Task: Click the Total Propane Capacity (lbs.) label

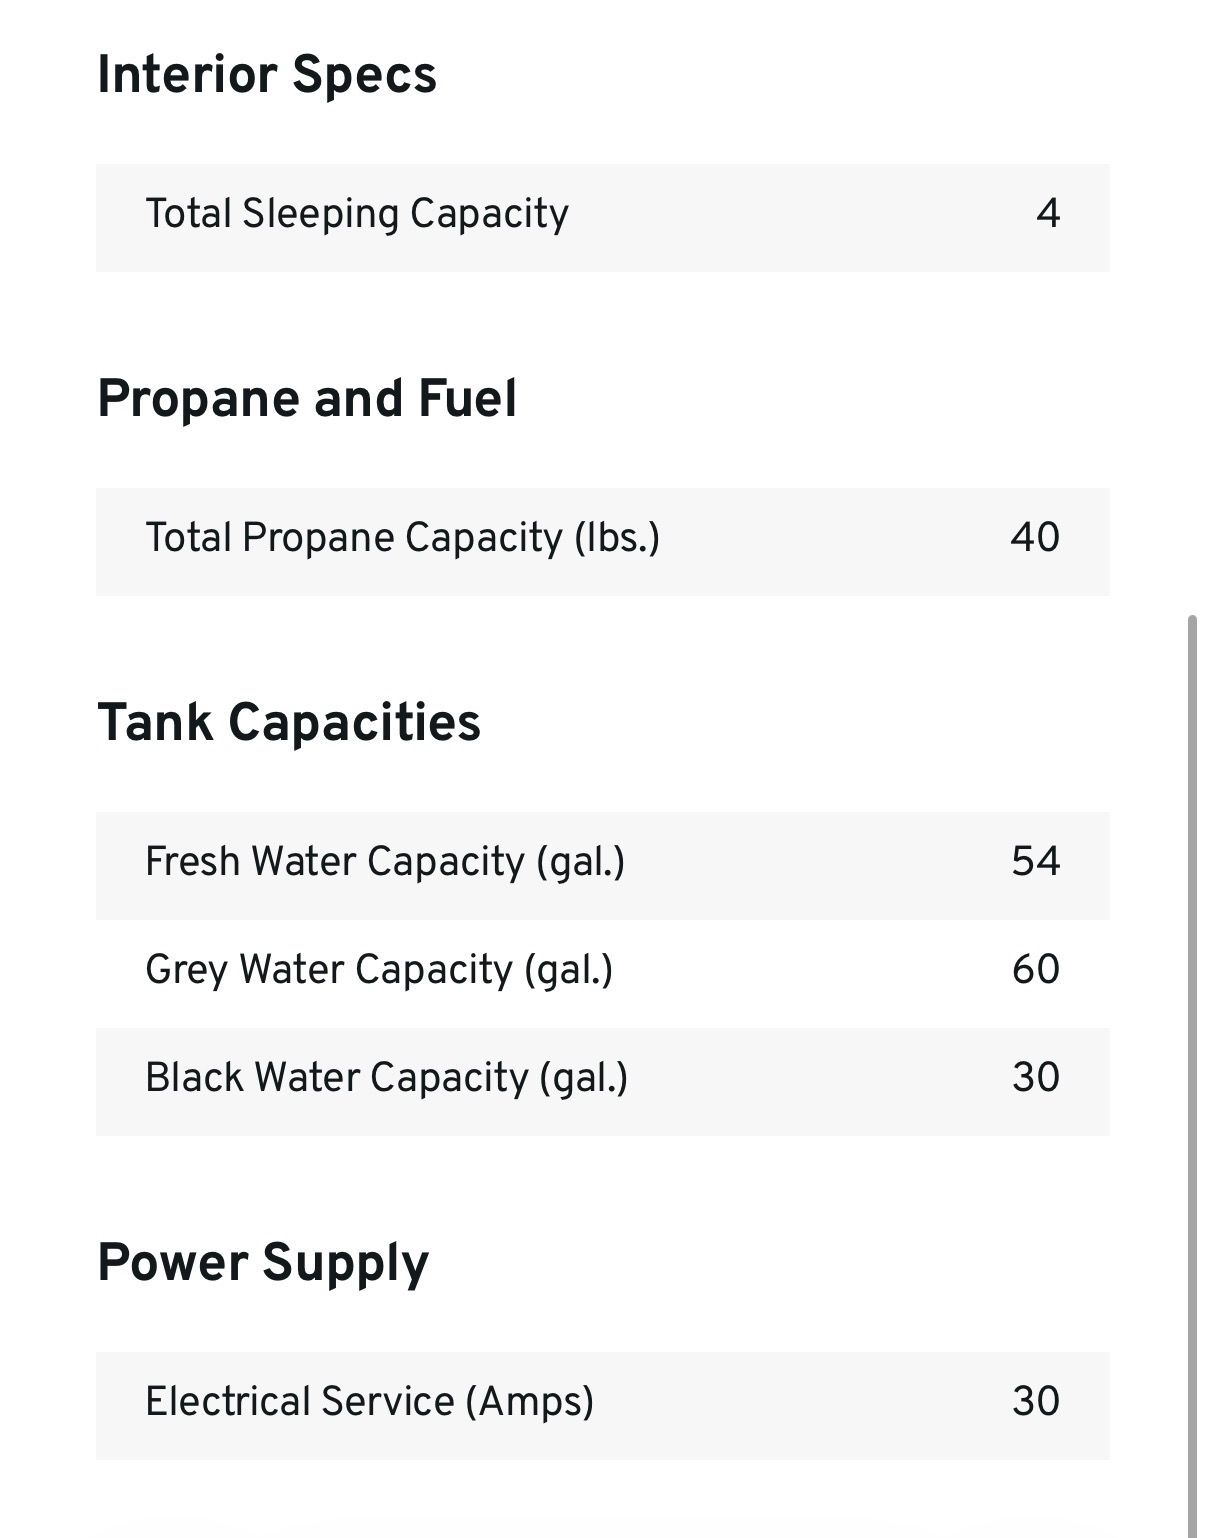Action: [402, 538]
